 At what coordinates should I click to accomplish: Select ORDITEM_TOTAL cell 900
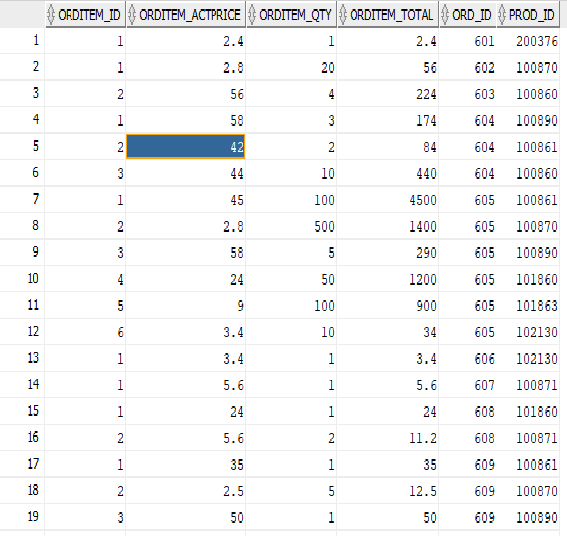(x=388, y=305)
